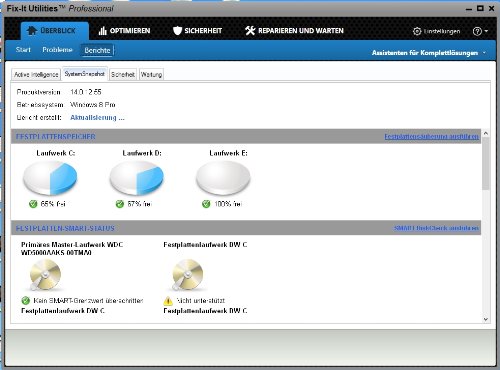The image size is (500, 370).
Task: Open the Sicherheit section
Action: point(197,31)
